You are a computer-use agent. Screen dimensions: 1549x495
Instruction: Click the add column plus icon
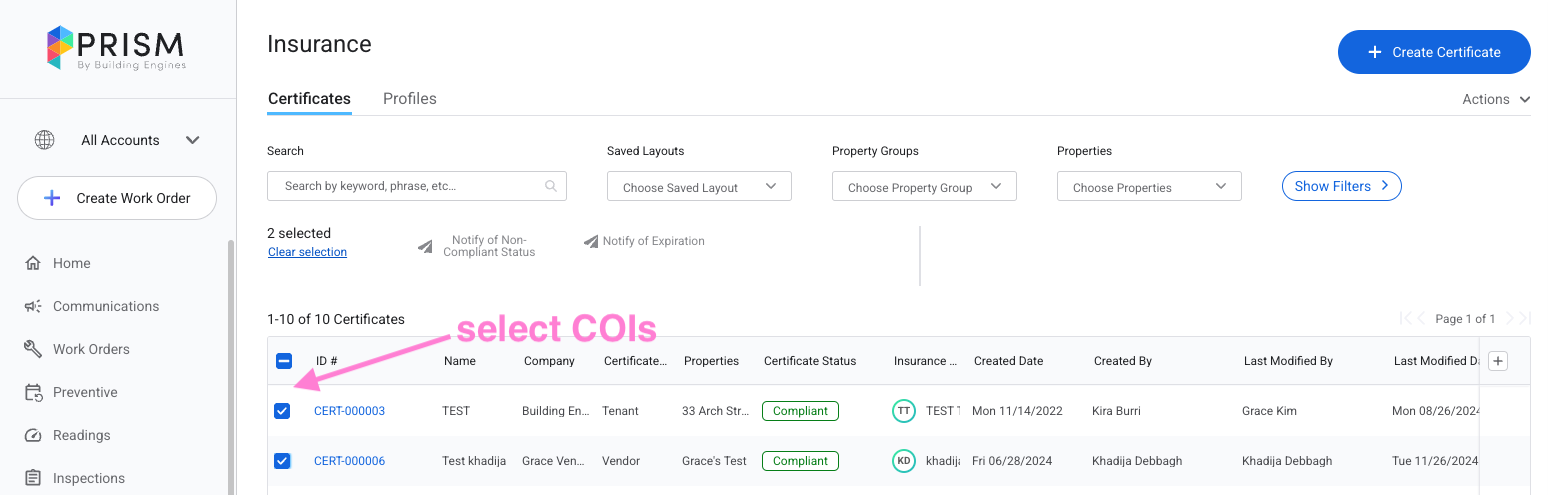click(x=1497, y=361)
